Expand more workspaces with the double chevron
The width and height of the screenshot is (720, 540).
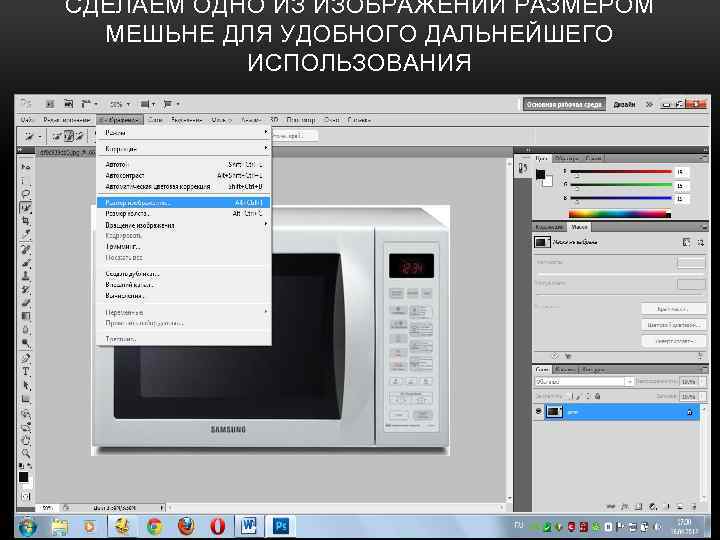[x=649, y=105]
